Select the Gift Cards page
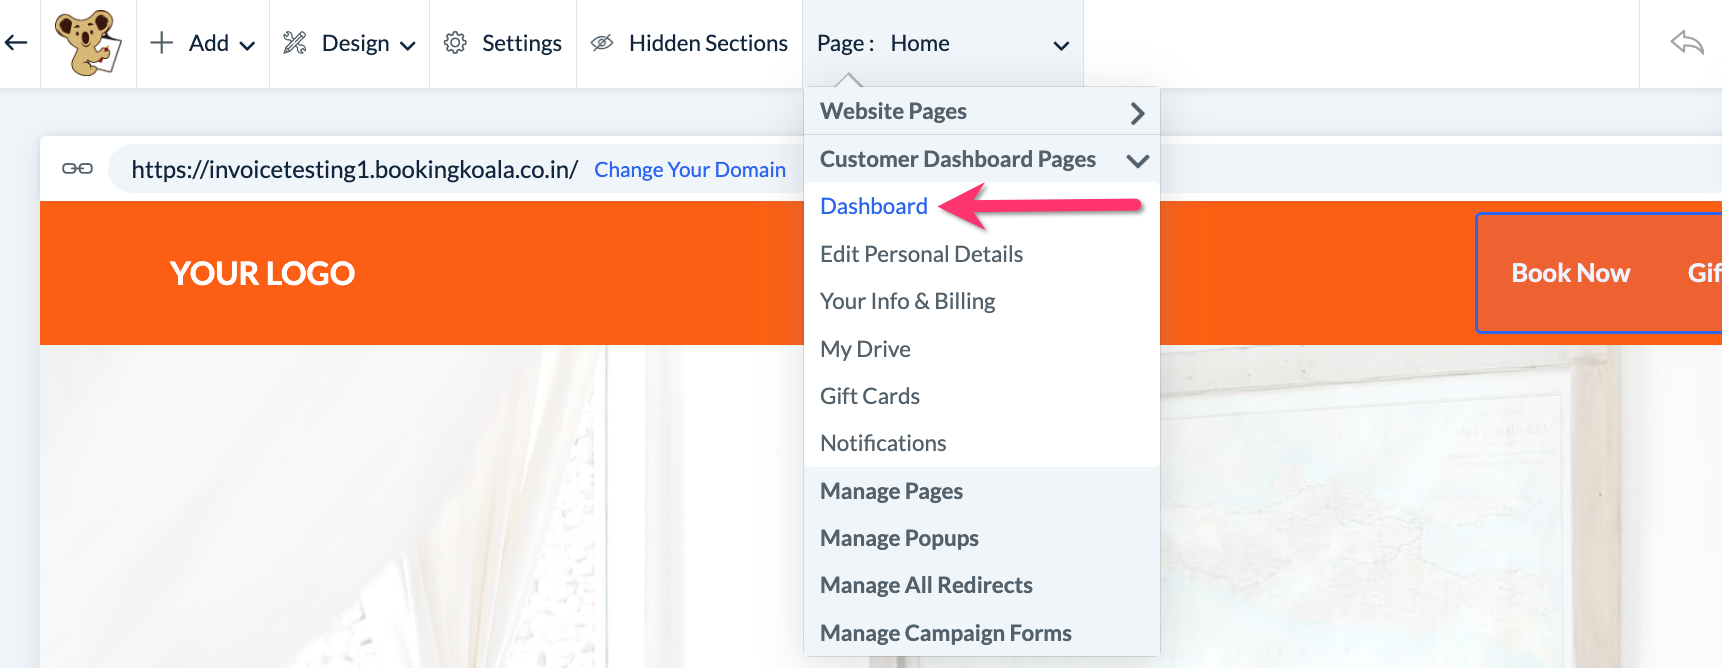Image resolution: width=1722 pixels, height=668 pixels. pos(870,396)
